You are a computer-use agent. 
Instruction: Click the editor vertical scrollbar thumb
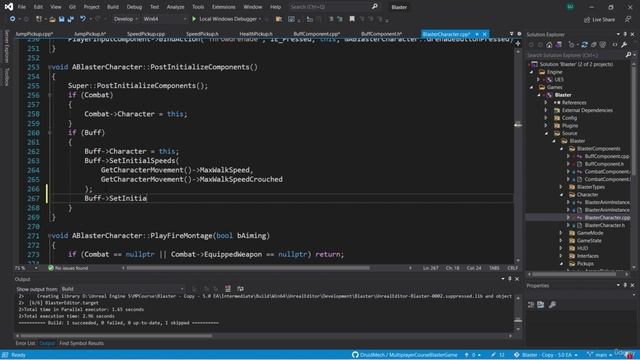pos(518,124)
